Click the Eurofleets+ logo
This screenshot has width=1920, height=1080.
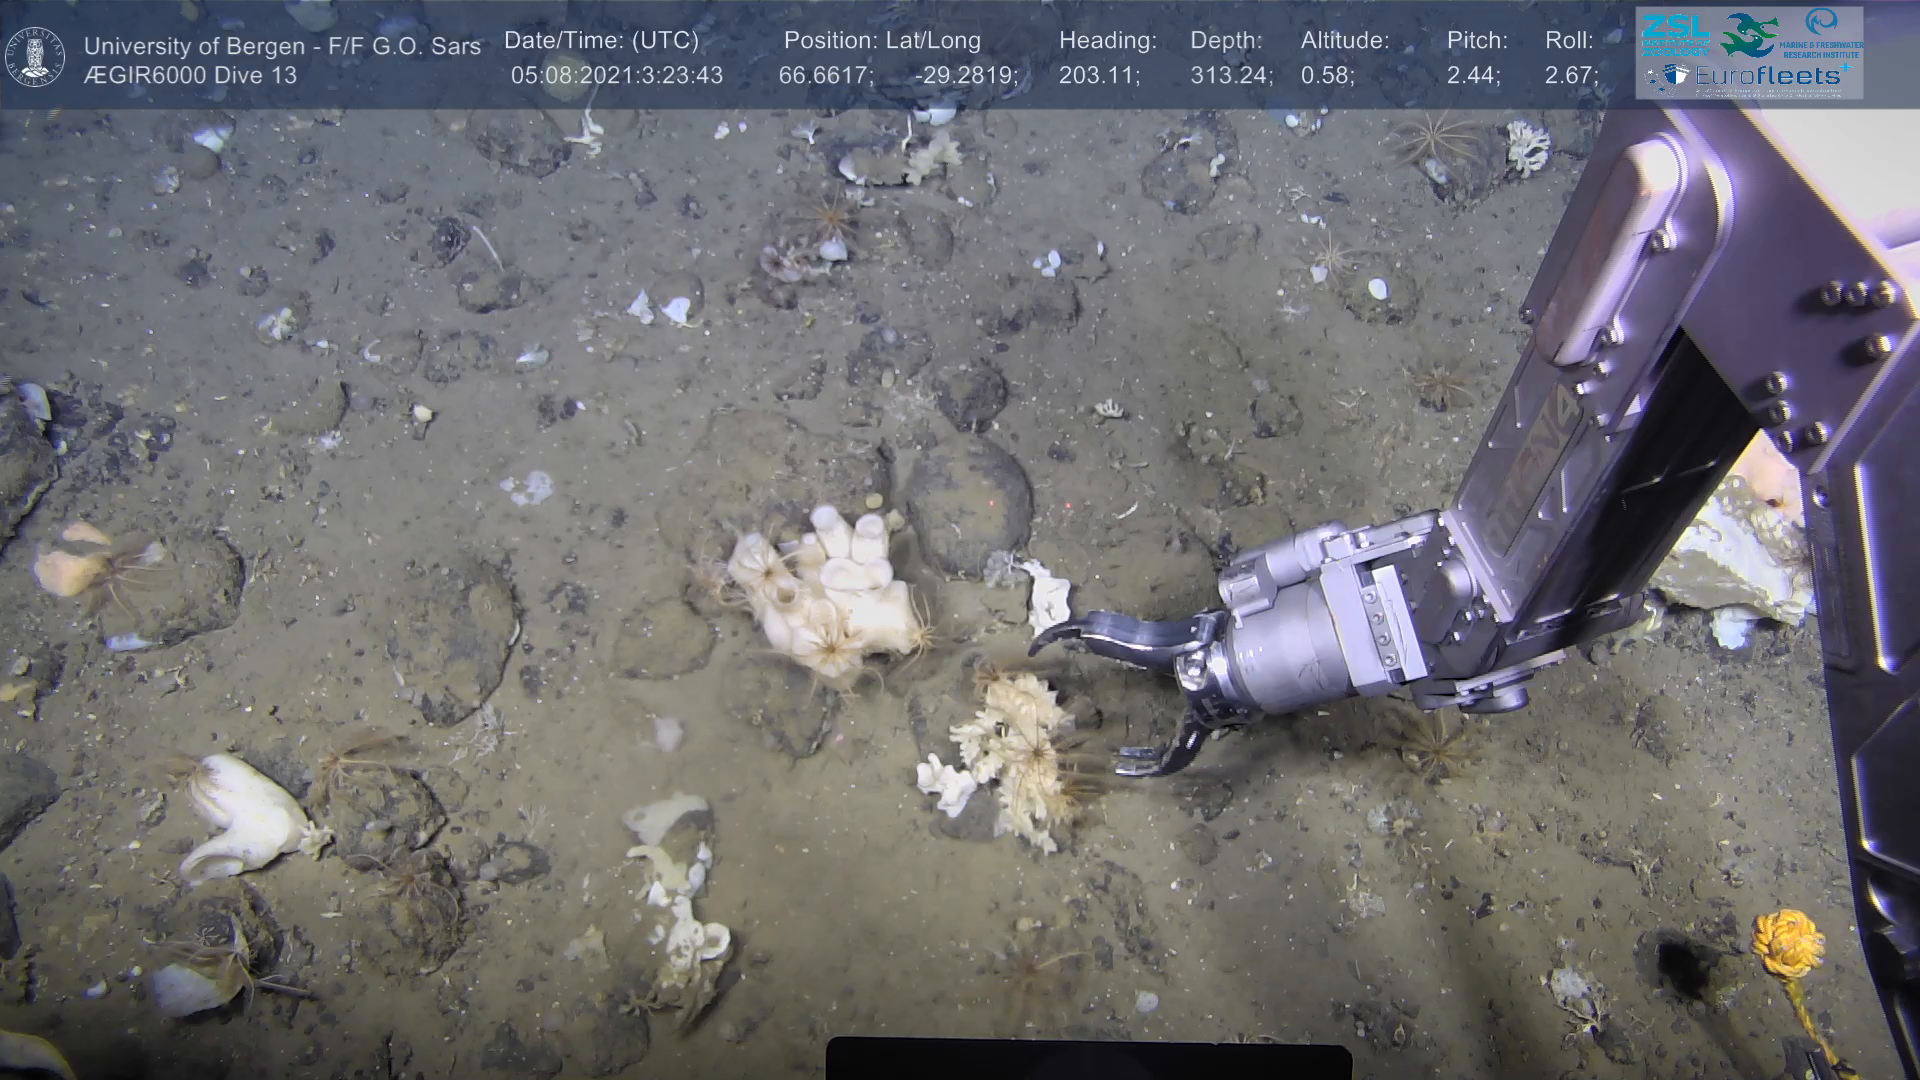(1768, 75)
